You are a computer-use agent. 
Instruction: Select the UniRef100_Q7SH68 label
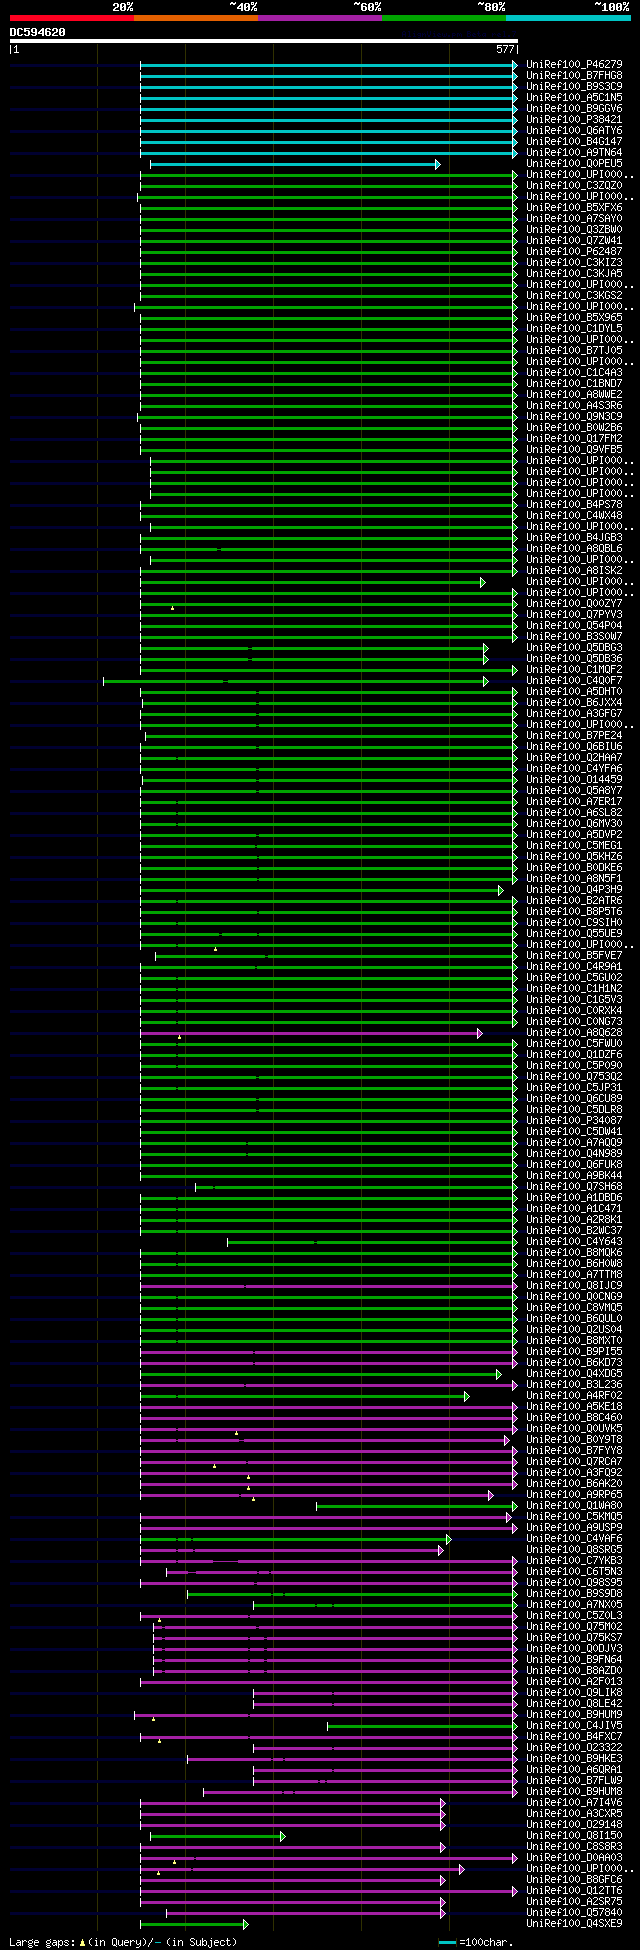574,1186
